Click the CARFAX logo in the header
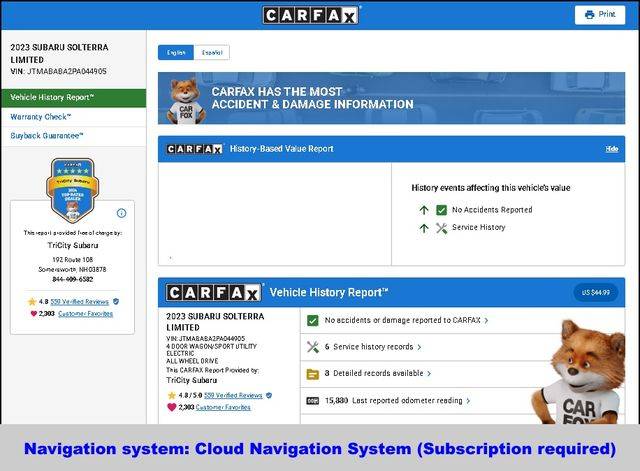The width and height of the screenshot is (640, 471). 311,16
